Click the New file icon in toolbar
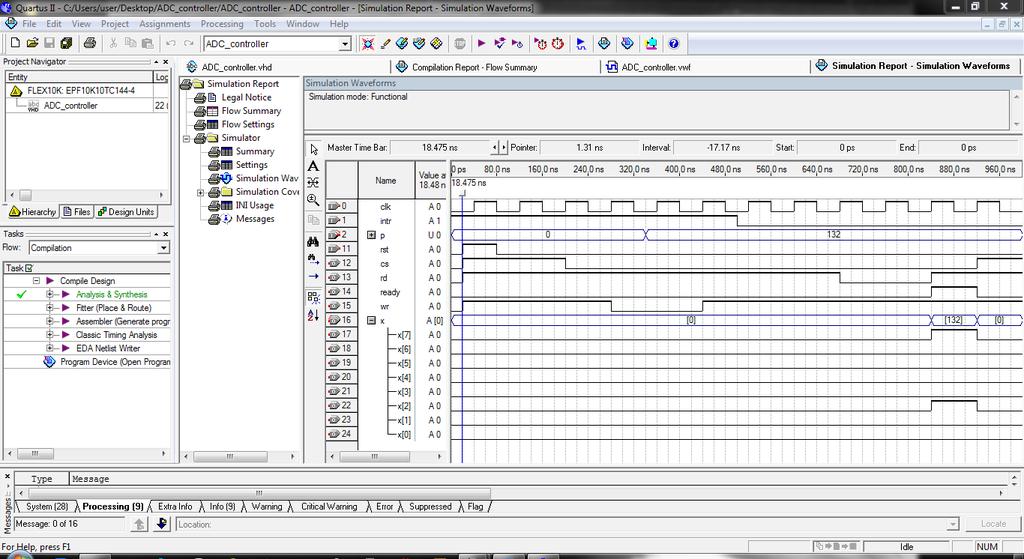The width and height of the screenshot is (1024, 559). point(15,43)
